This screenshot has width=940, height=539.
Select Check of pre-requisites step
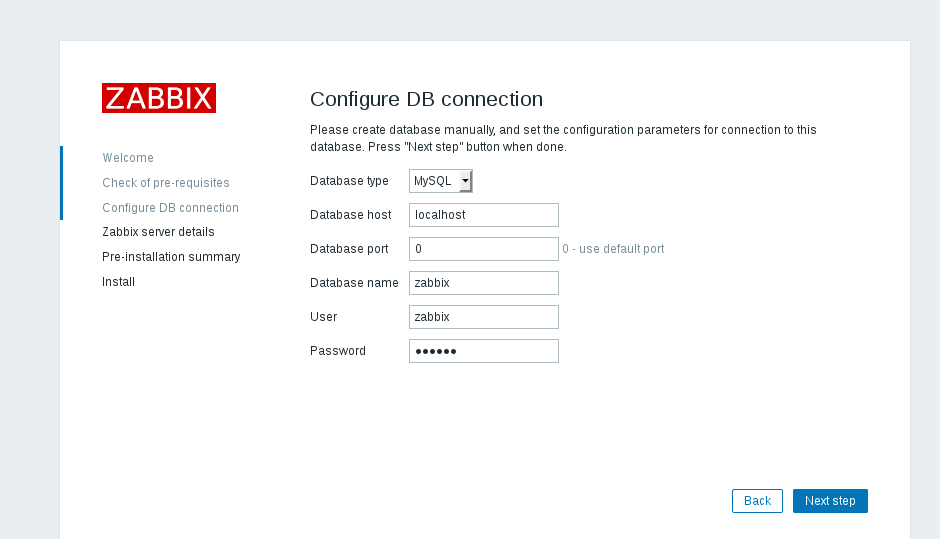165,183
